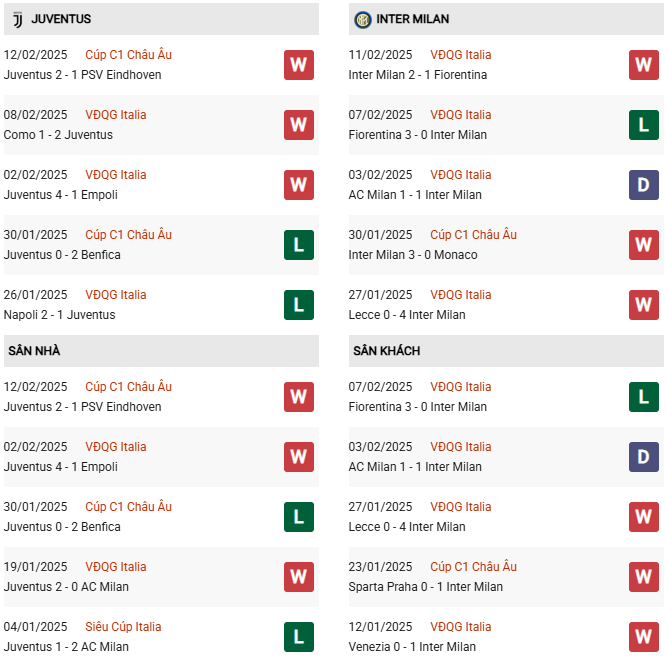Open Juventus 2 - 0 AC Milan result
Viewport: 666px width, 659px height.
coord(66,587)
